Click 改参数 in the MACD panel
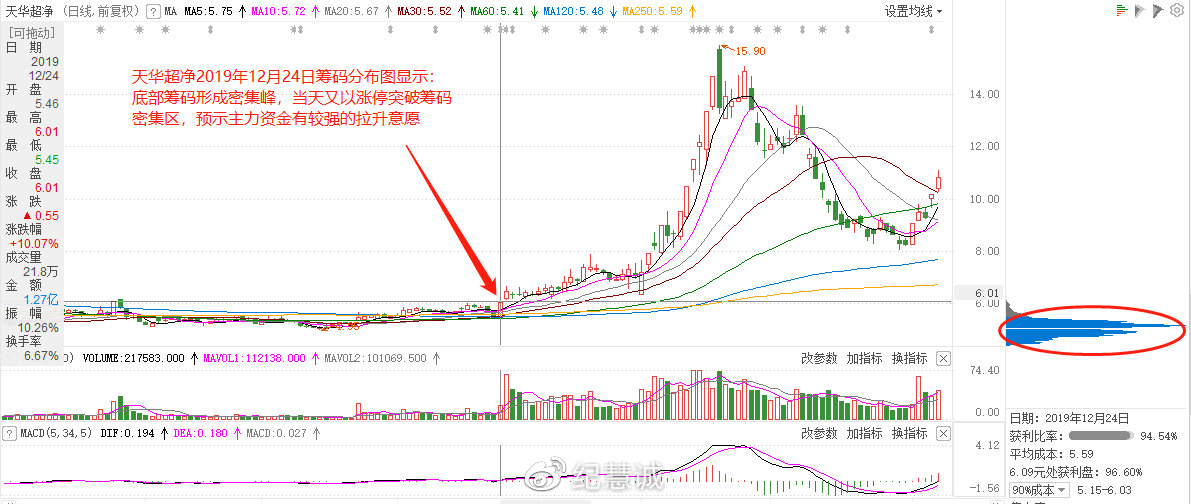 tap(820, 433)
